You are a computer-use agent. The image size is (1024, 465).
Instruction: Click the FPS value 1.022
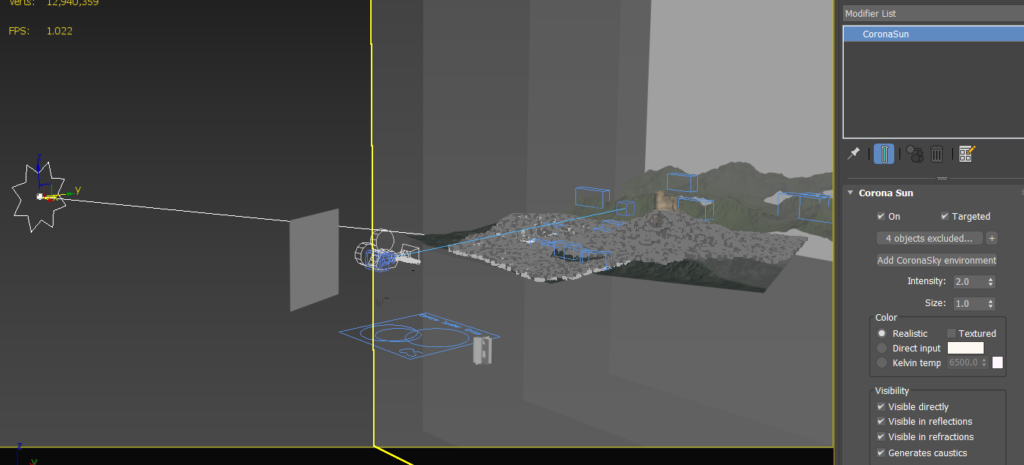coord(59,31)
